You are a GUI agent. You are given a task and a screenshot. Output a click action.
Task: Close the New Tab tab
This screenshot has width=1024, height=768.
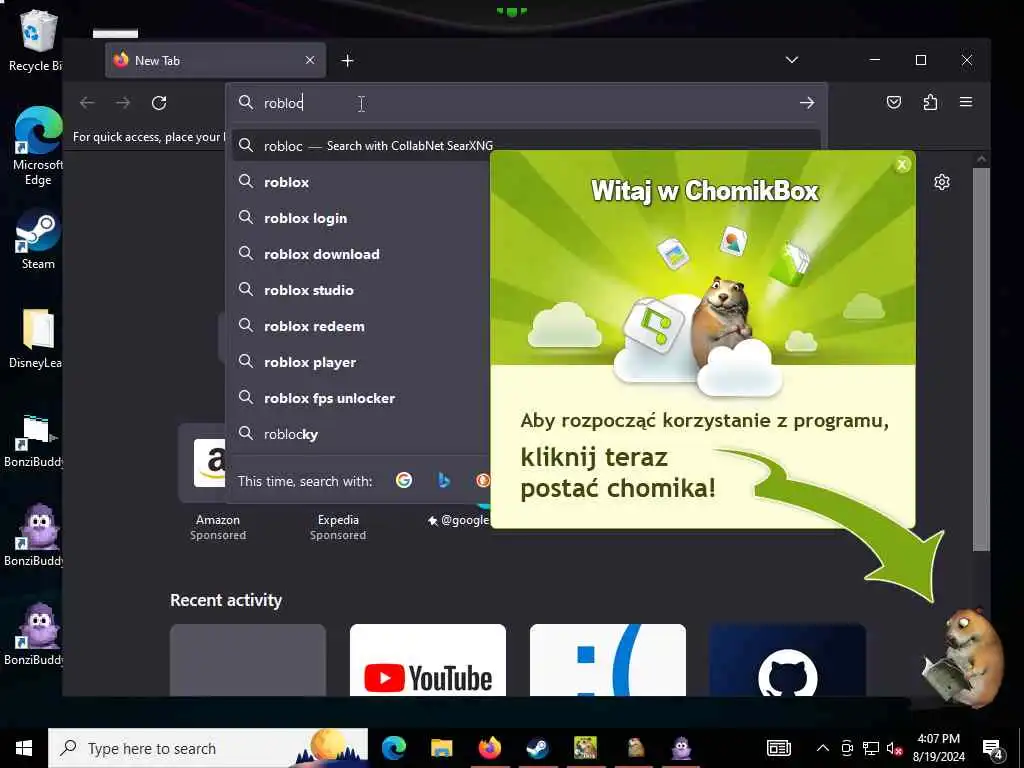click(x=310, y=60)
